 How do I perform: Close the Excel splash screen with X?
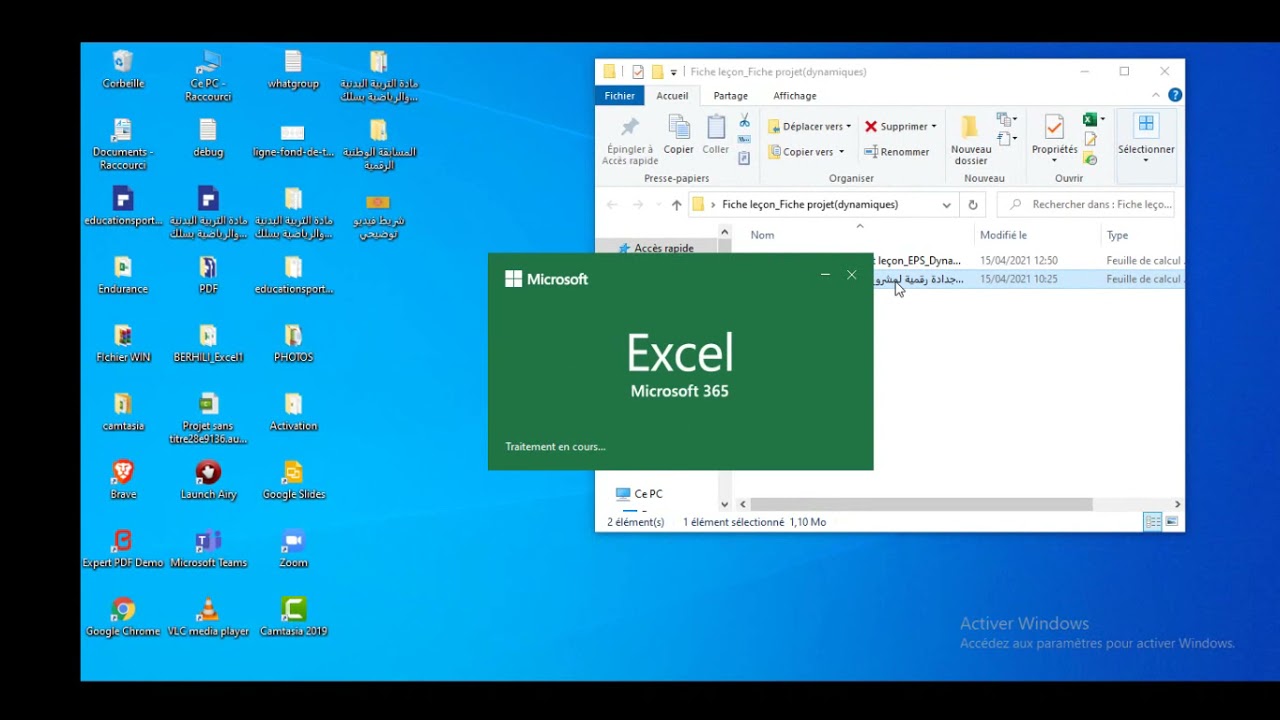(851, 275)
